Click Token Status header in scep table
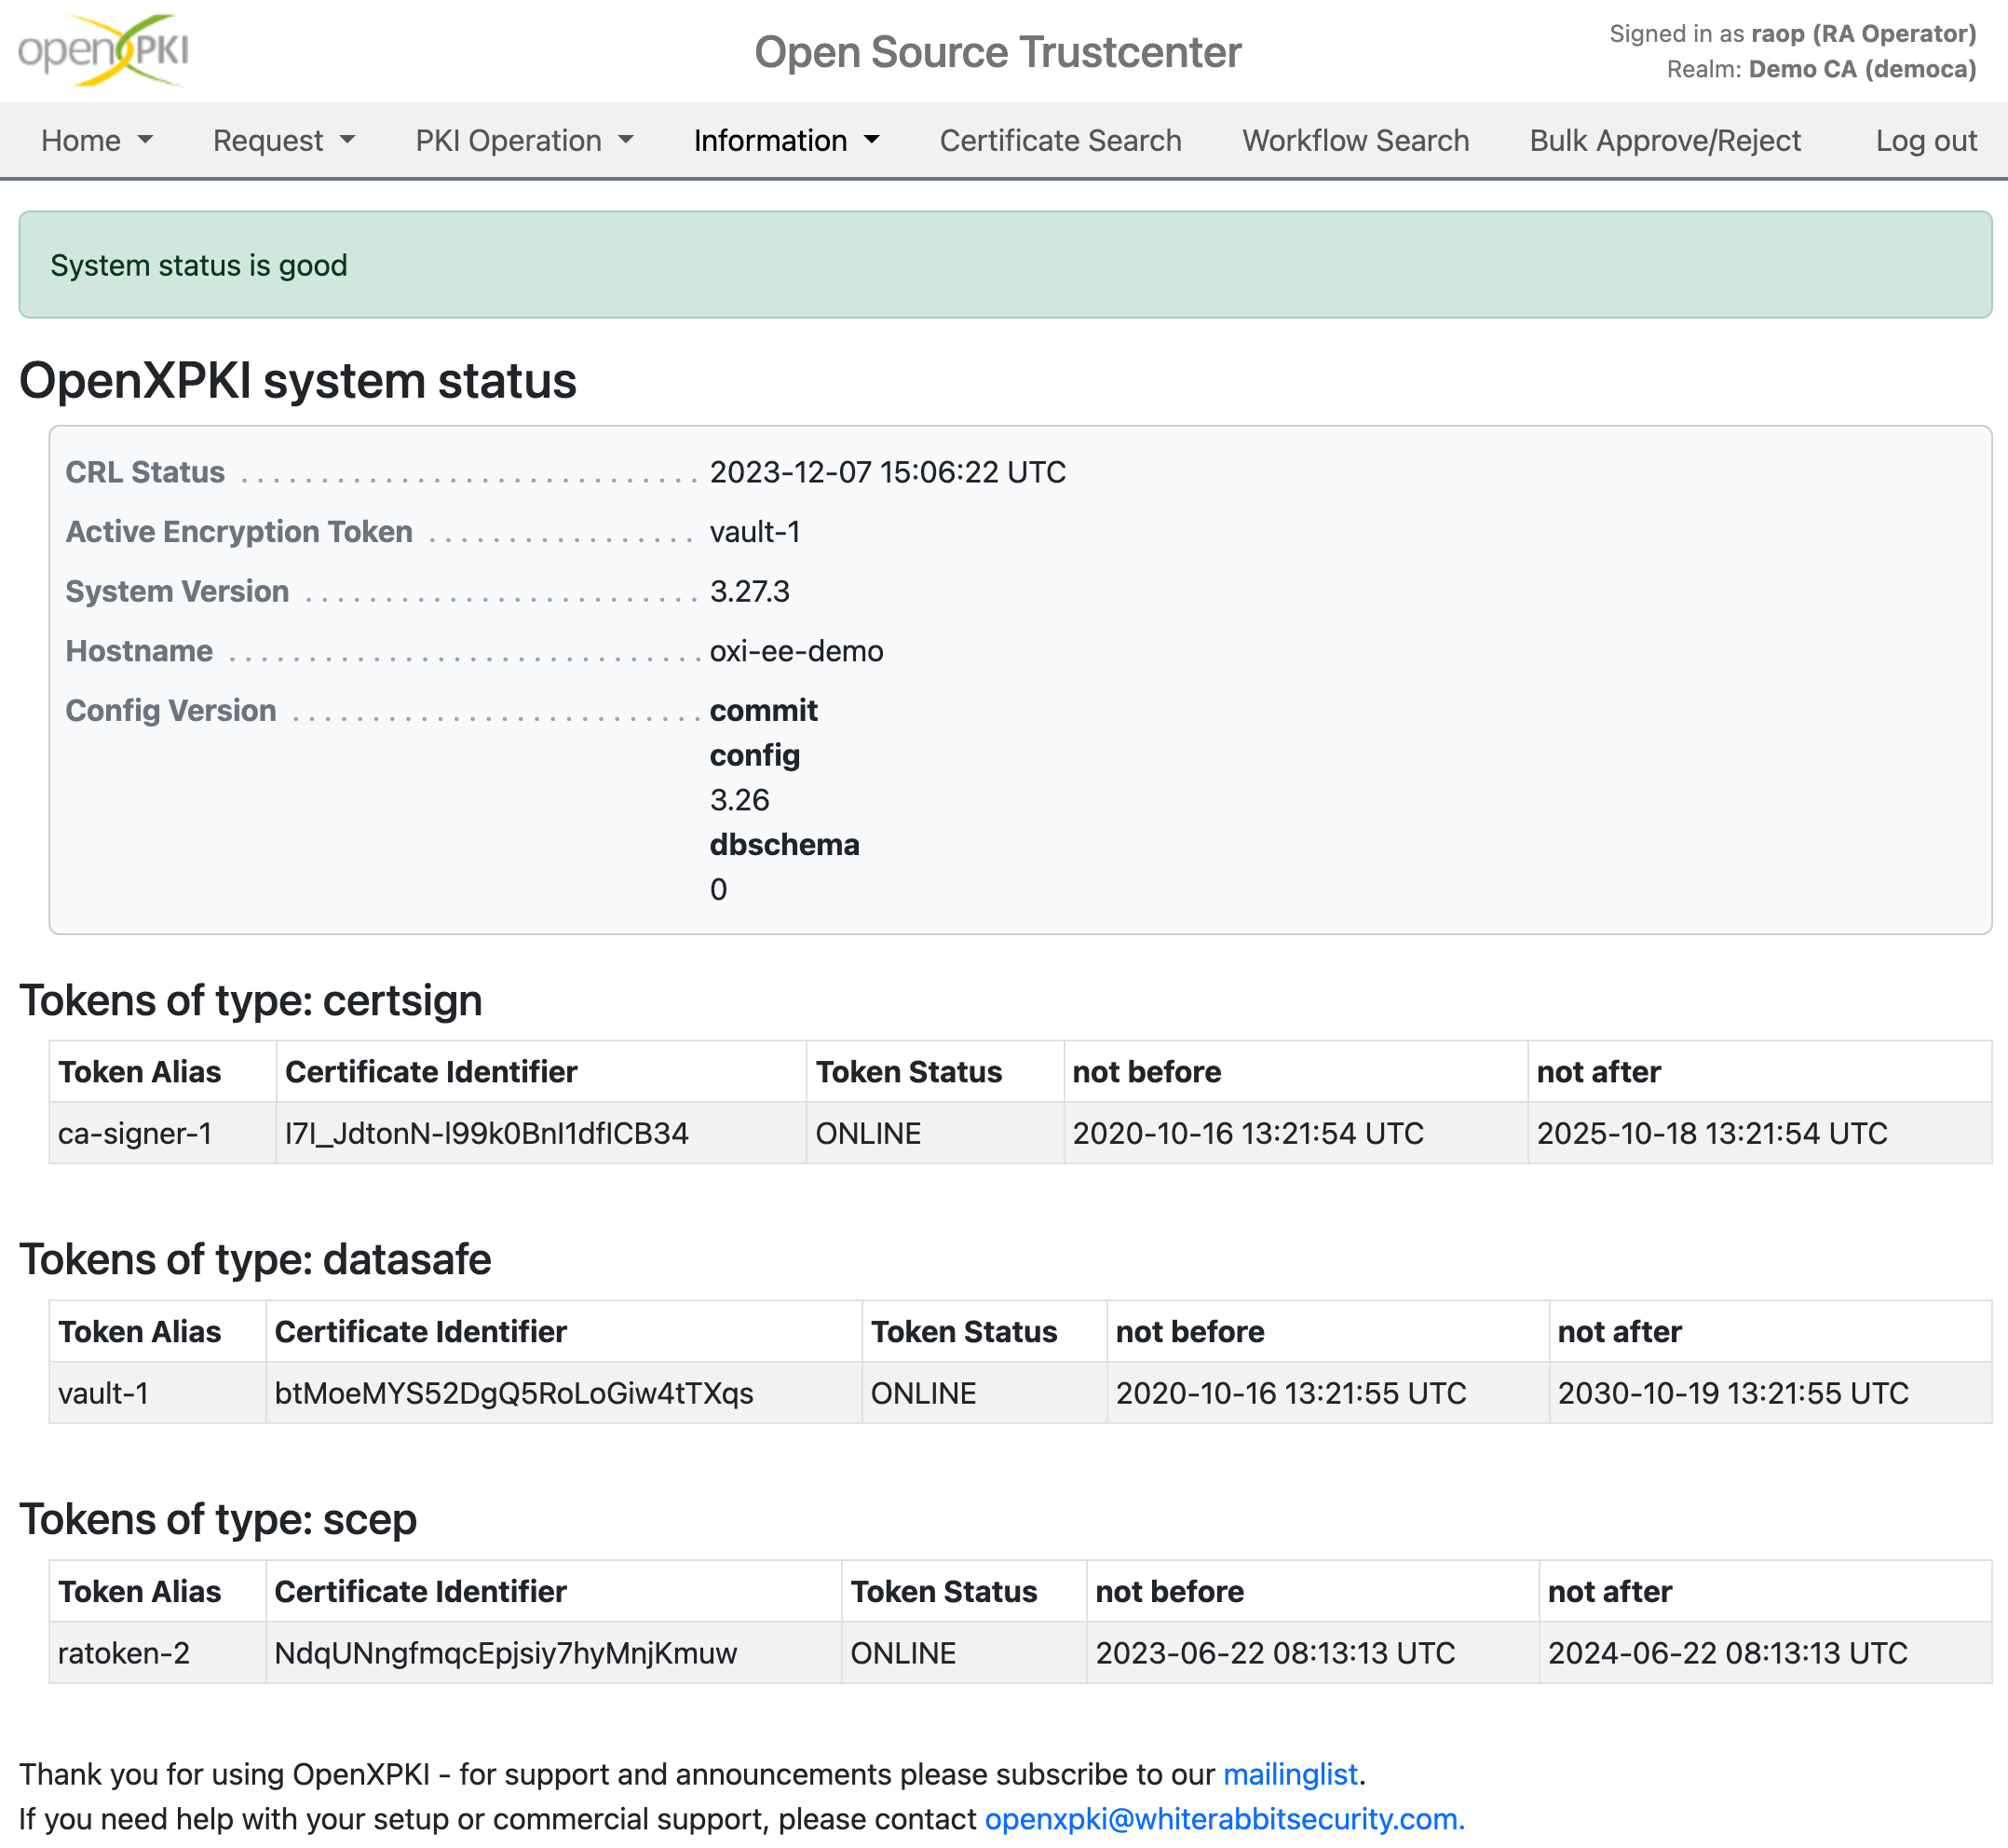 click(x=944, y=1591)
